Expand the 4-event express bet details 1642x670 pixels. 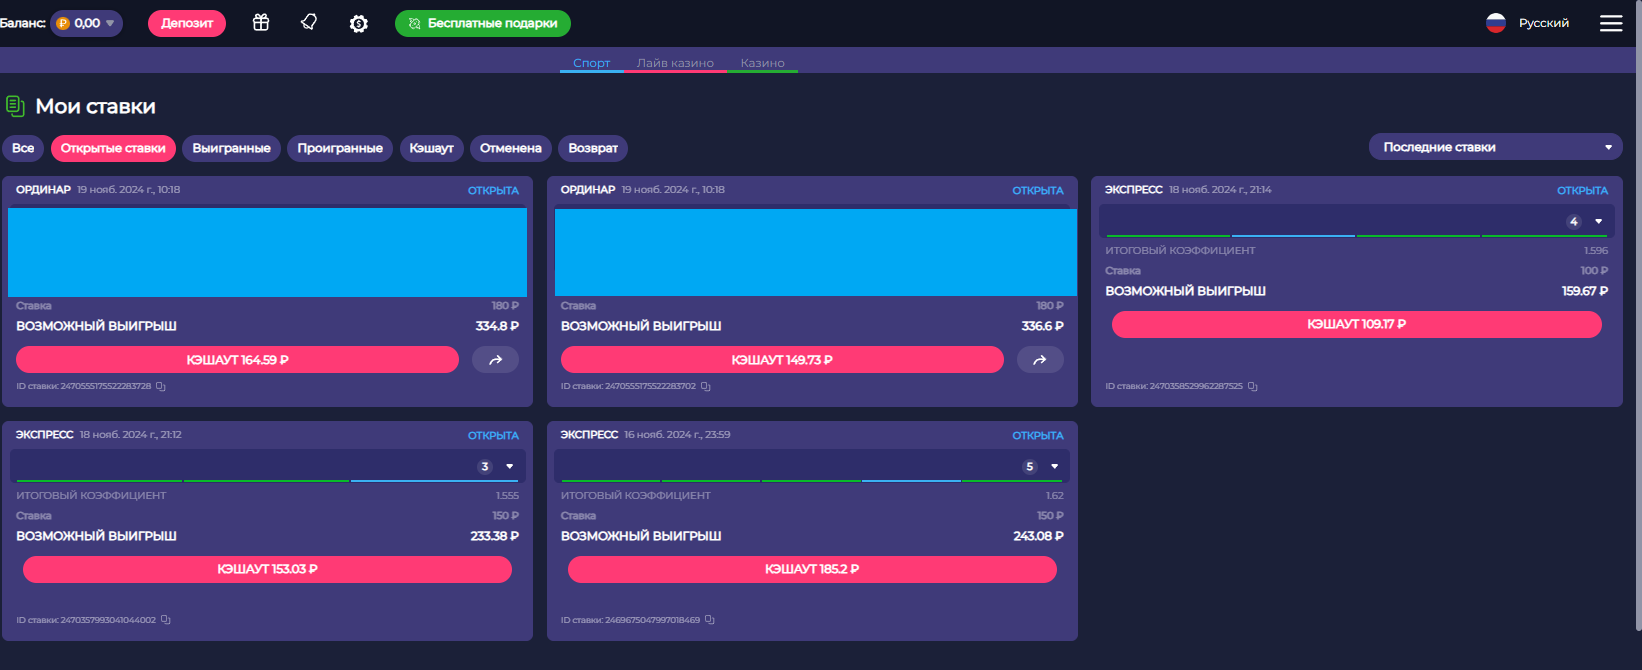click(1598, 221)
